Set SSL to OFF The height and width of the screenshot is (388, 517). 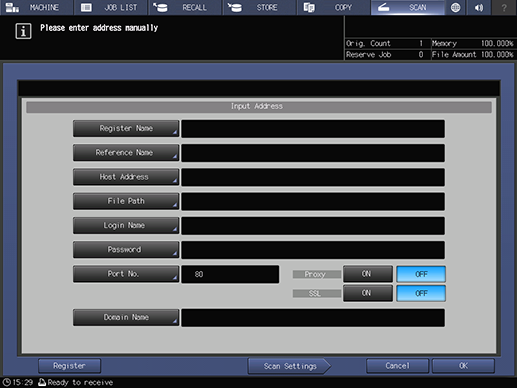coord(421,293)
